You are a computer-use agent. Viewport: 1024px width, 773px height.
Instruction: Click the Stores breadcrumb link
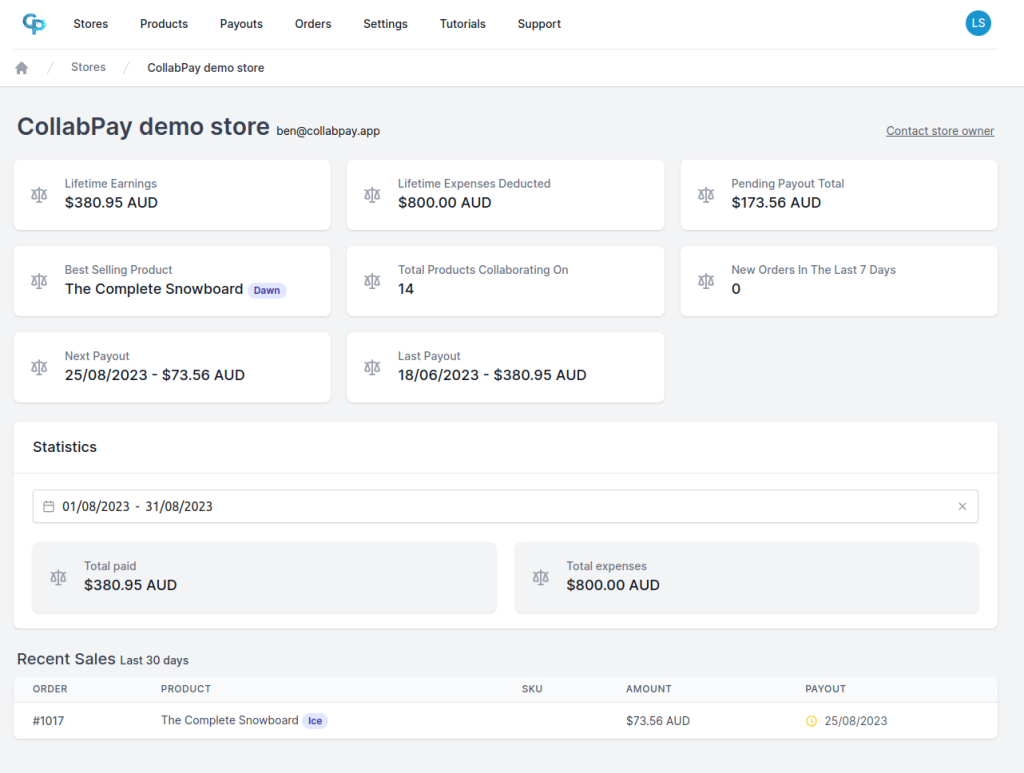[88, 67]
